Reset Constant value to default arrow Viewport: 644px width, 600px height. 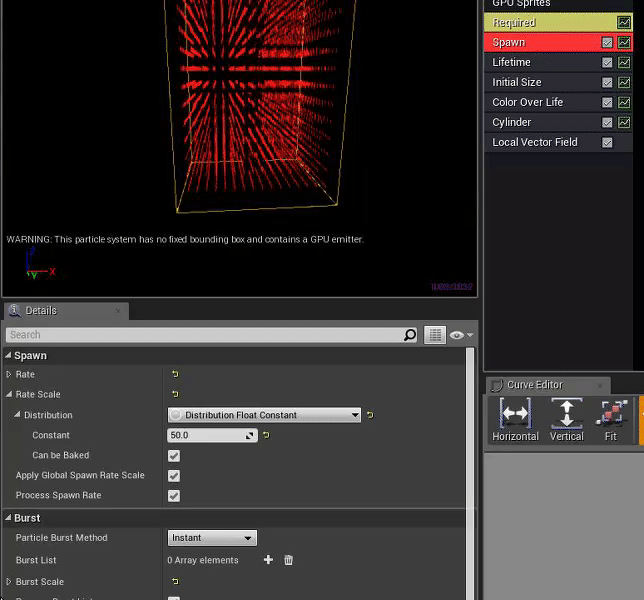click(266, 435)
